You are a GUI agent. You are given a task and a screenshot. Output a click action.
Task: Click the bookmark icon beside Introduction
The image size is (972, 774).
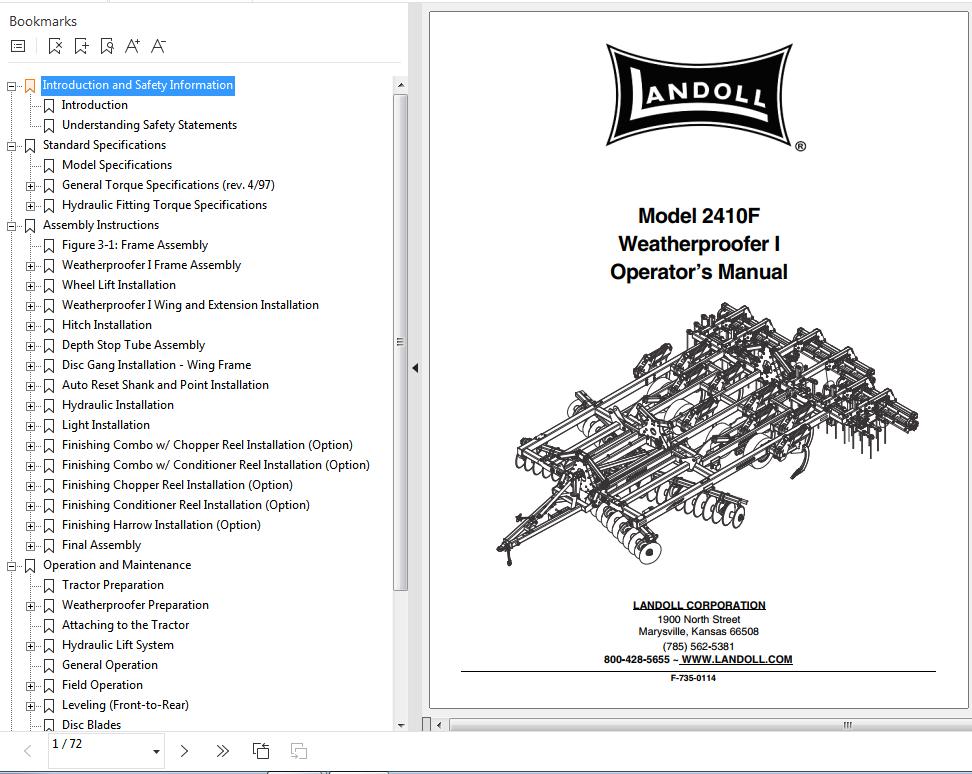tap(49, 106)
